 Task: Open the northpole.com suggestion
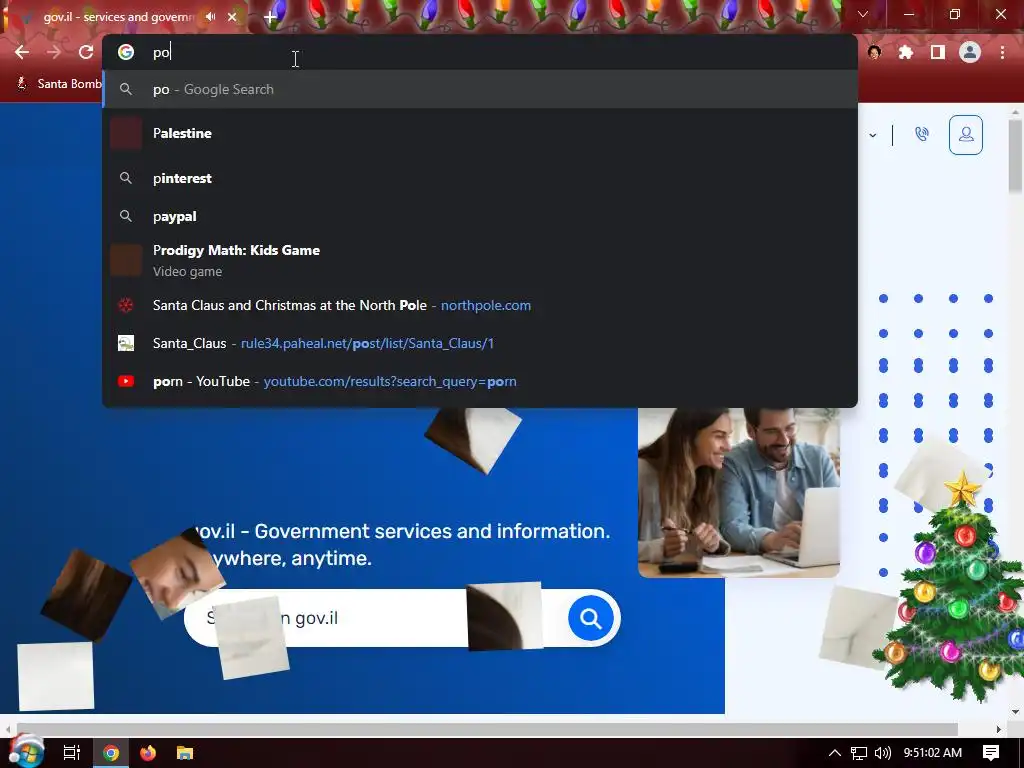tap(480, 305)
